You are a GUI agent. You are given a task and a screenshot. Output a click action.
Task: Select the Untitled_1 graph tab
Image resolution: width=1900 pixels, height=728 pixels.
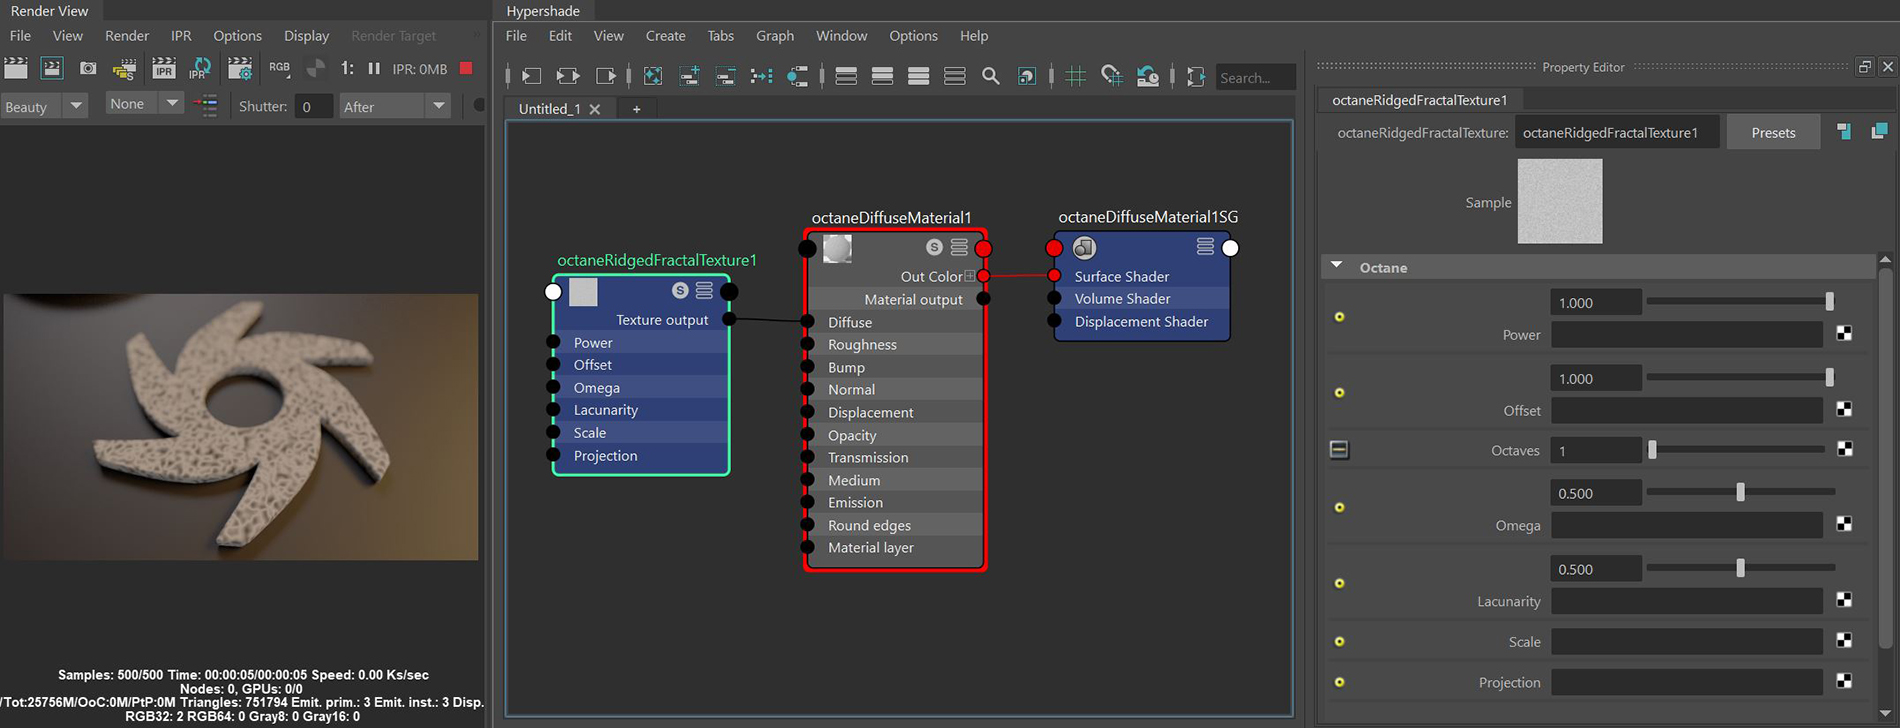click(549, 109)
